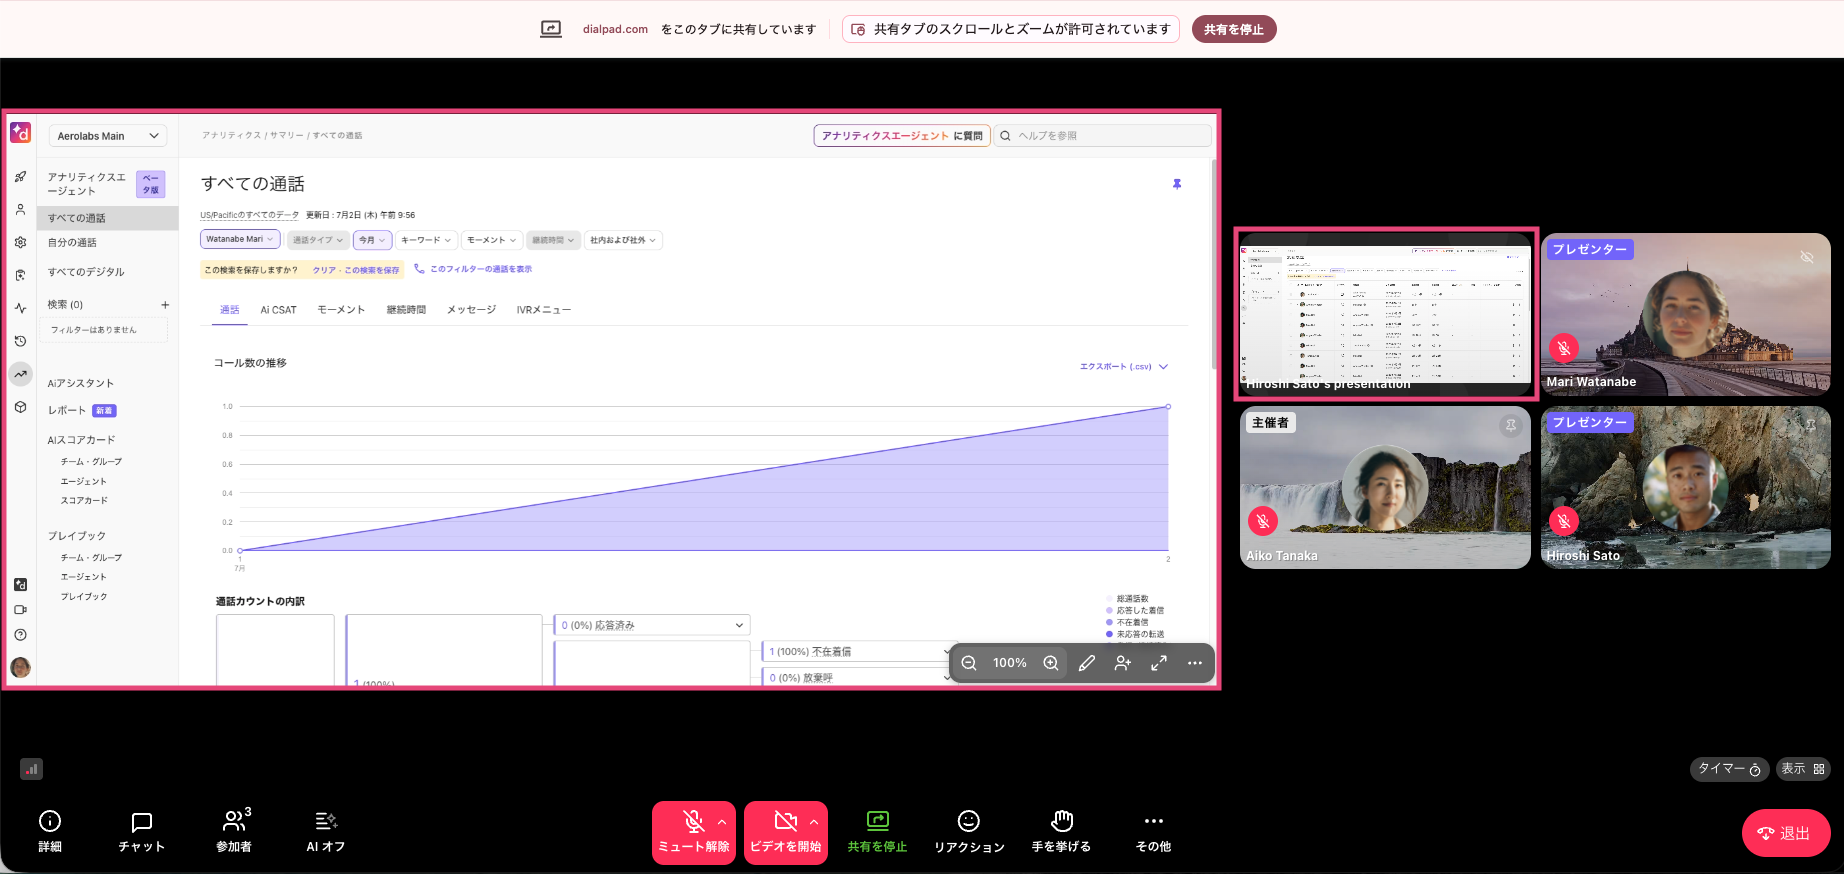Switch to the Ai CSAT tab
This screenshot has width=1844, height=874.
tap(279, 310)
